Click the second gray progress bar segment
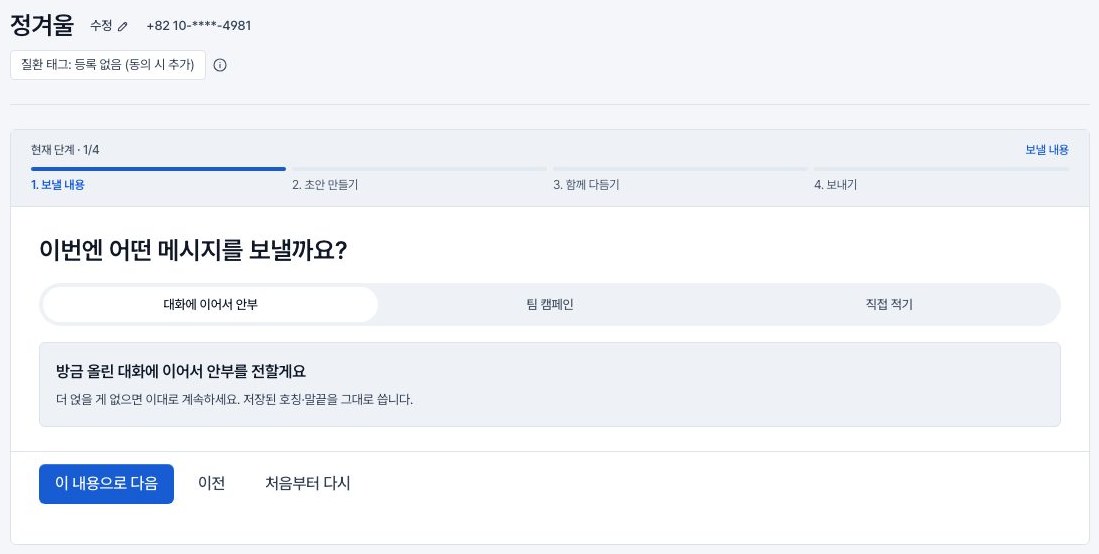 (419, 169)
